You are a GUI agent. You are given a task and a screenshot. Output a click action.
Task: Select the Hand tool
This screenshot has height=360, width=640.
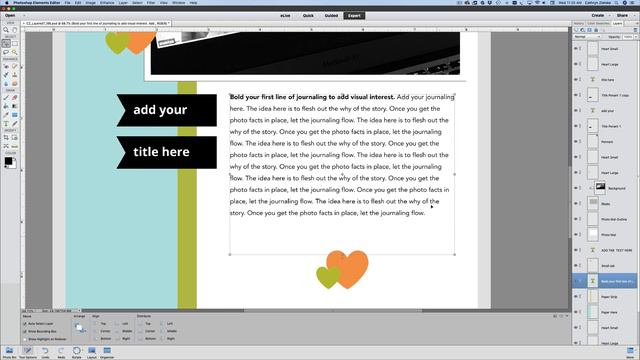[15, 30]
